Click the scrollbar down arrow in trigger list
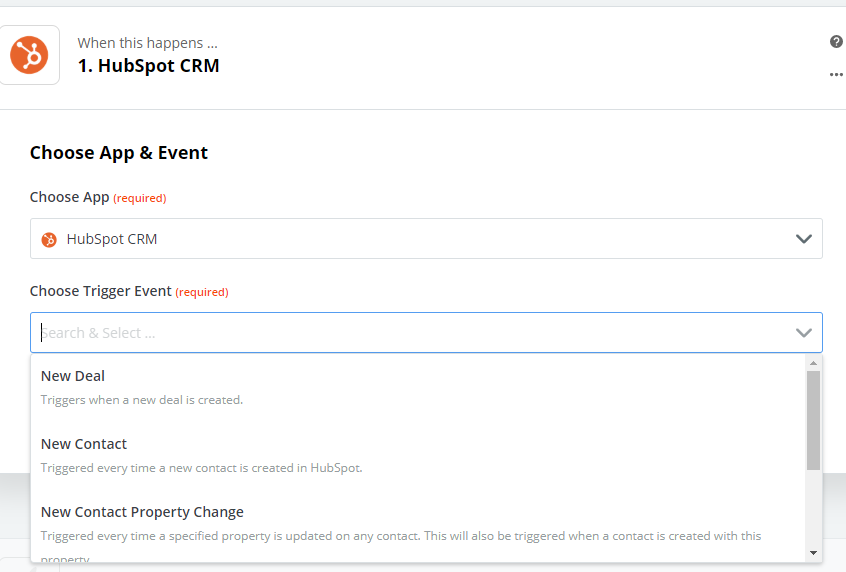Screen dimensions: 846x572 813,553
